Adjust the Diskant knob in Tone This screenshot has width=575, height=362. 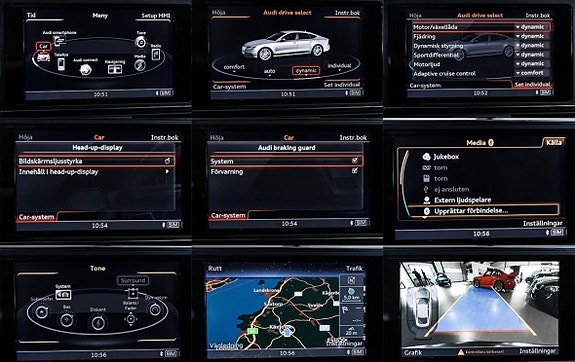pos(98,323)
